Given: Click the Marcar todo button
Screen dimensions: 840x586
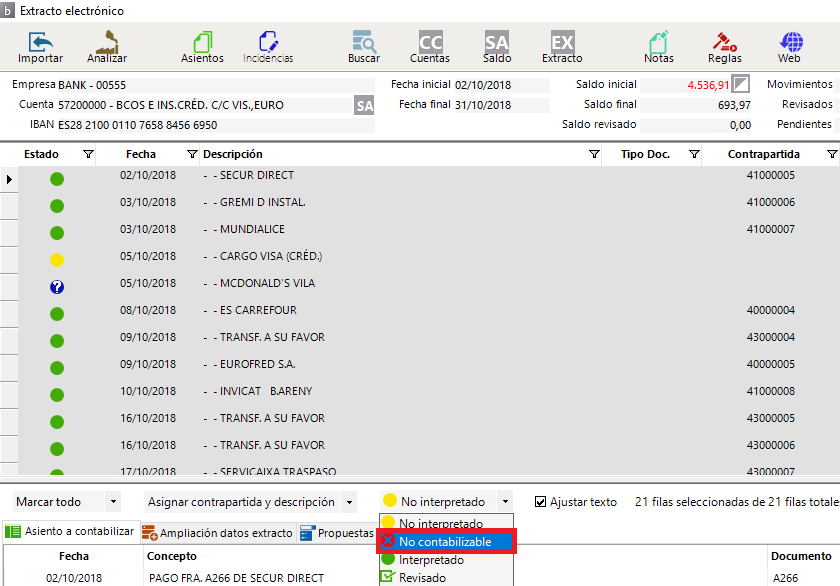Looking at the screenshot, I should click(58, 502).
